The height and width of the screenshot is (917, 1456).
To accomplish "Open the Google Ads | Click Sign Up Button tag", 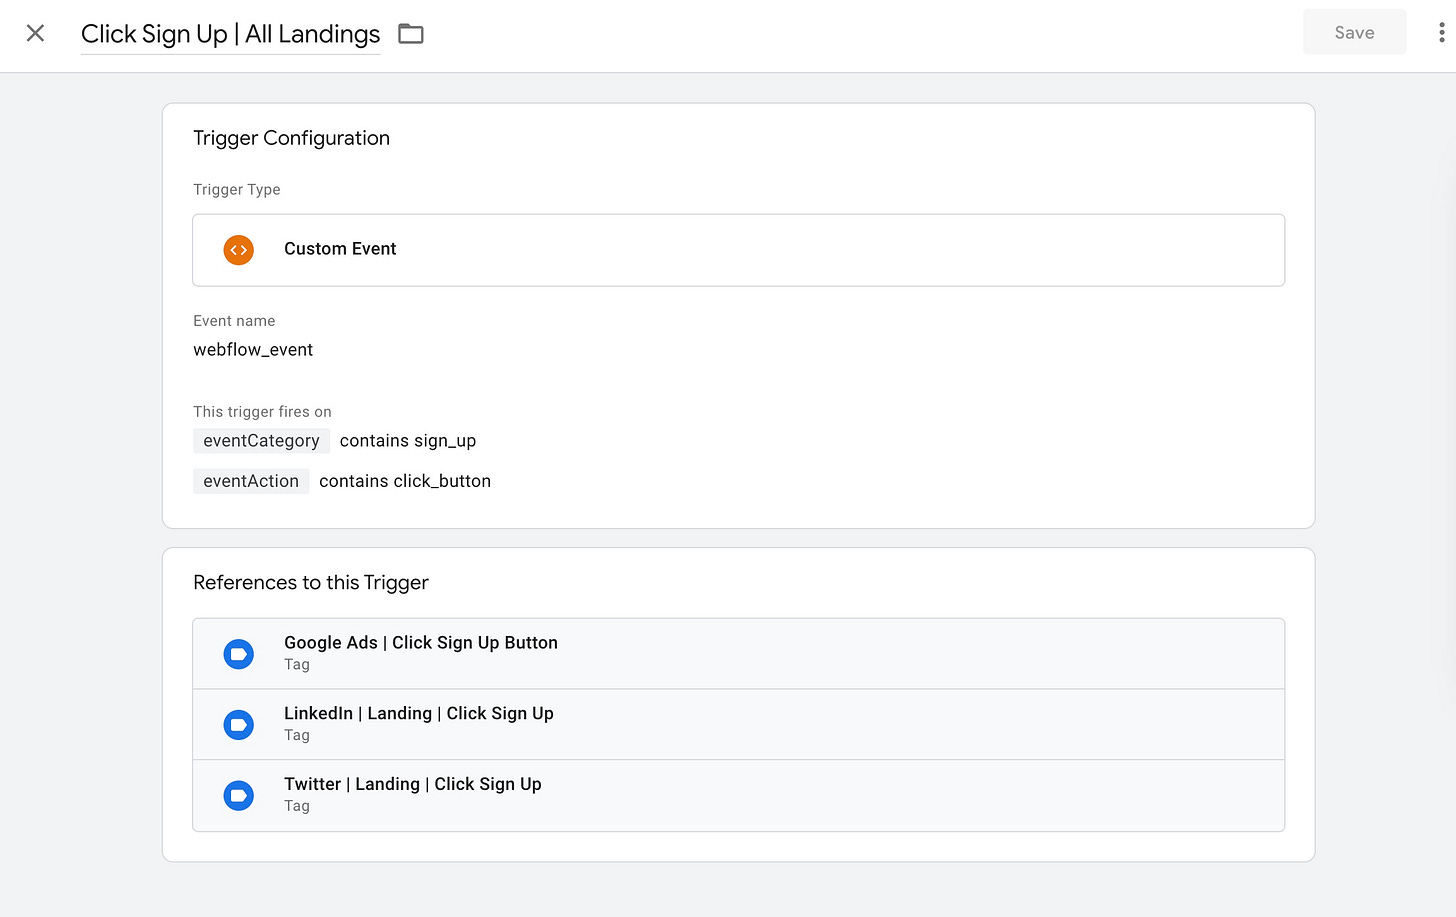I will click(738, 654).
